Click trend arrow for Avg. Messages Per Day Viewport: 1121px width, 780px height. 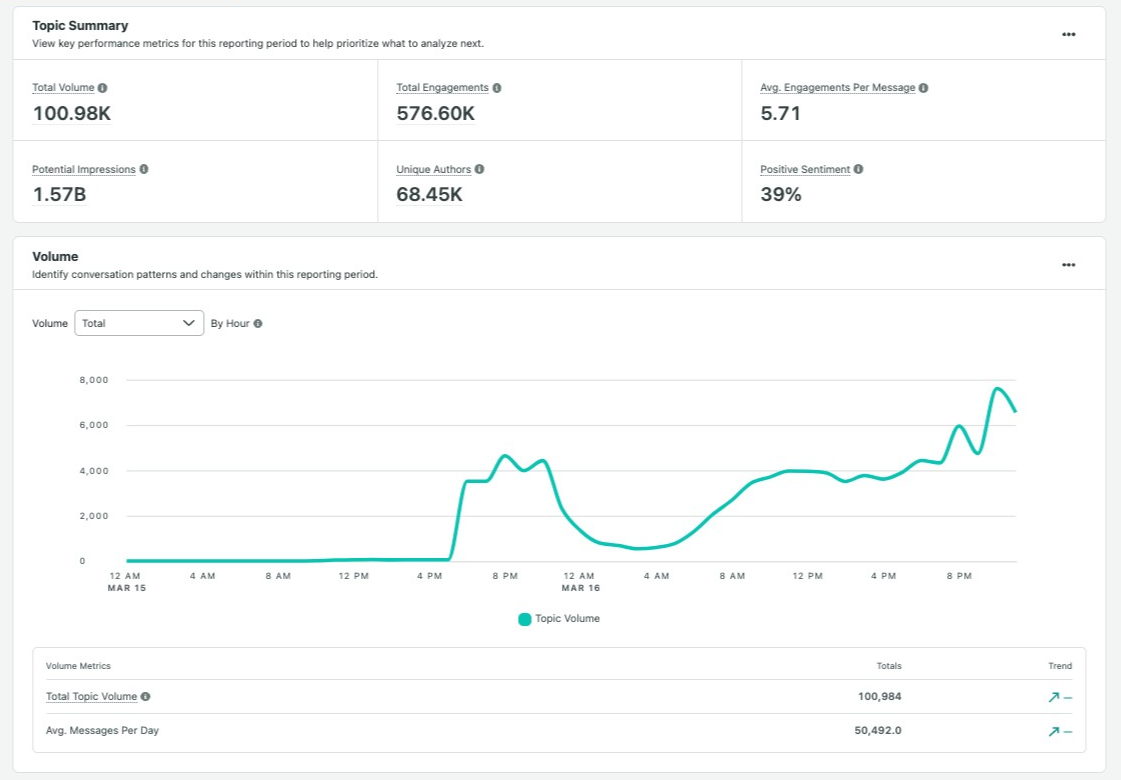pyautogui.click(x=1053, y=732)
